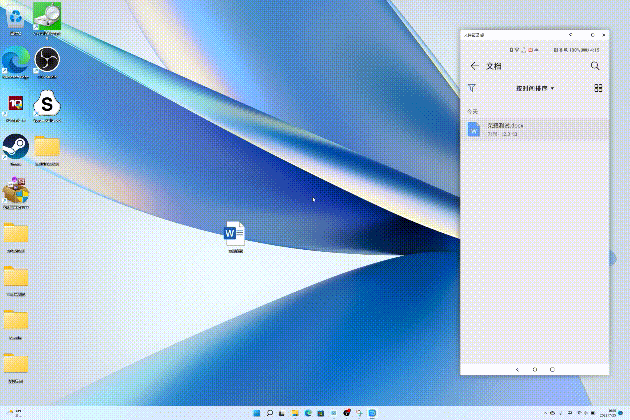Select the Sogou S desktop icon

pos(46,104)
